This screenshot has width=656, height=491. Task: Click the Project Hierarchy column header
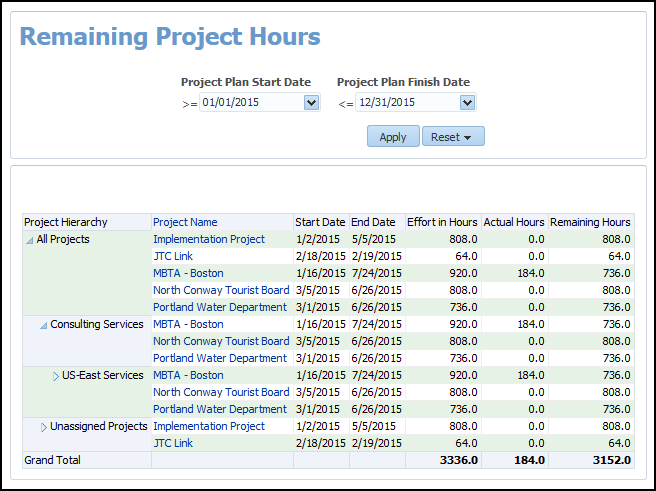66,222
